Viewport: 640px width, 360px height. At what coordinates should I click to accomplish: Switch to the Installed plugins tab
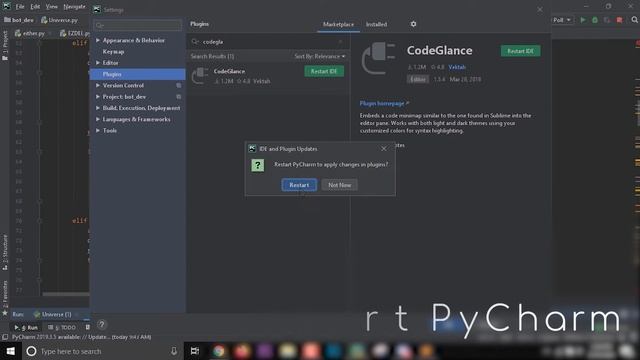pyautogui.click(x=376, y=24)
